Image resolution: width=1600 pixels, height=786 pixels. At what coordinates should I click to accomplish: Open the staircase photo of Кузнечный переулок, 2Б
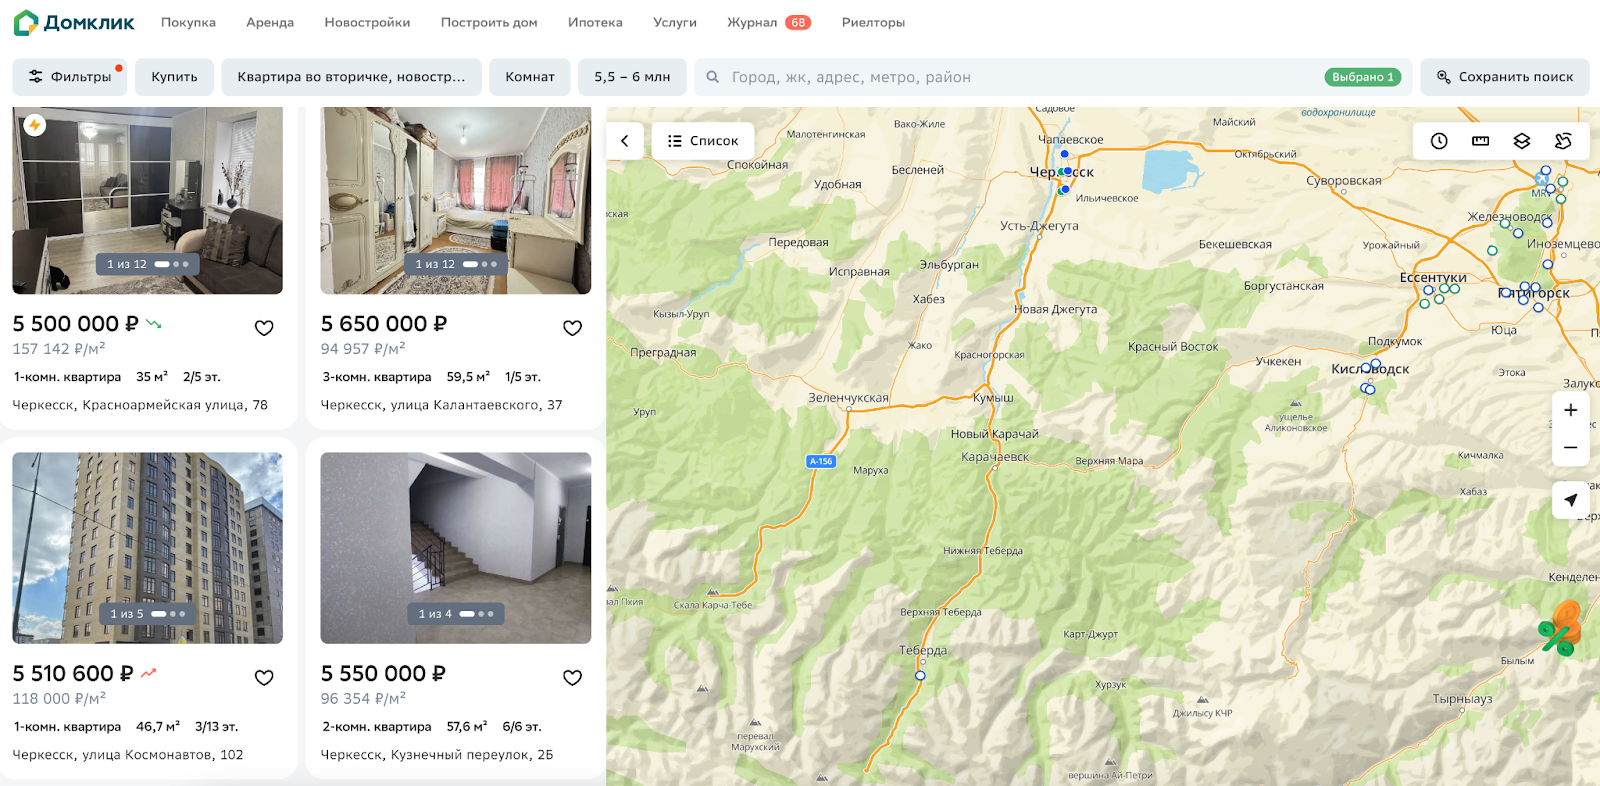point(455,548)
